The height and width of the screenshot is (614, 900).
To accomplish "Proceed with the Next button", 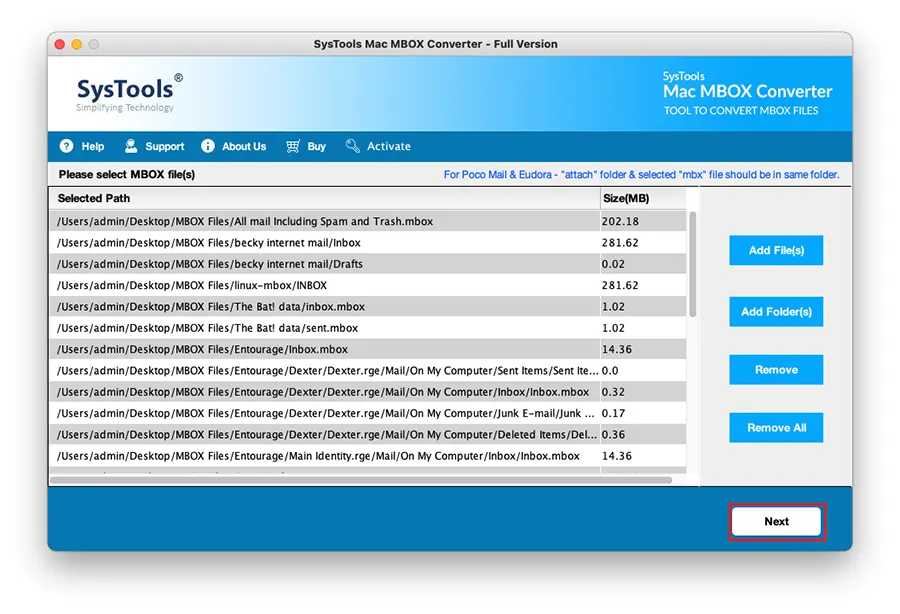I will [777, 522].
